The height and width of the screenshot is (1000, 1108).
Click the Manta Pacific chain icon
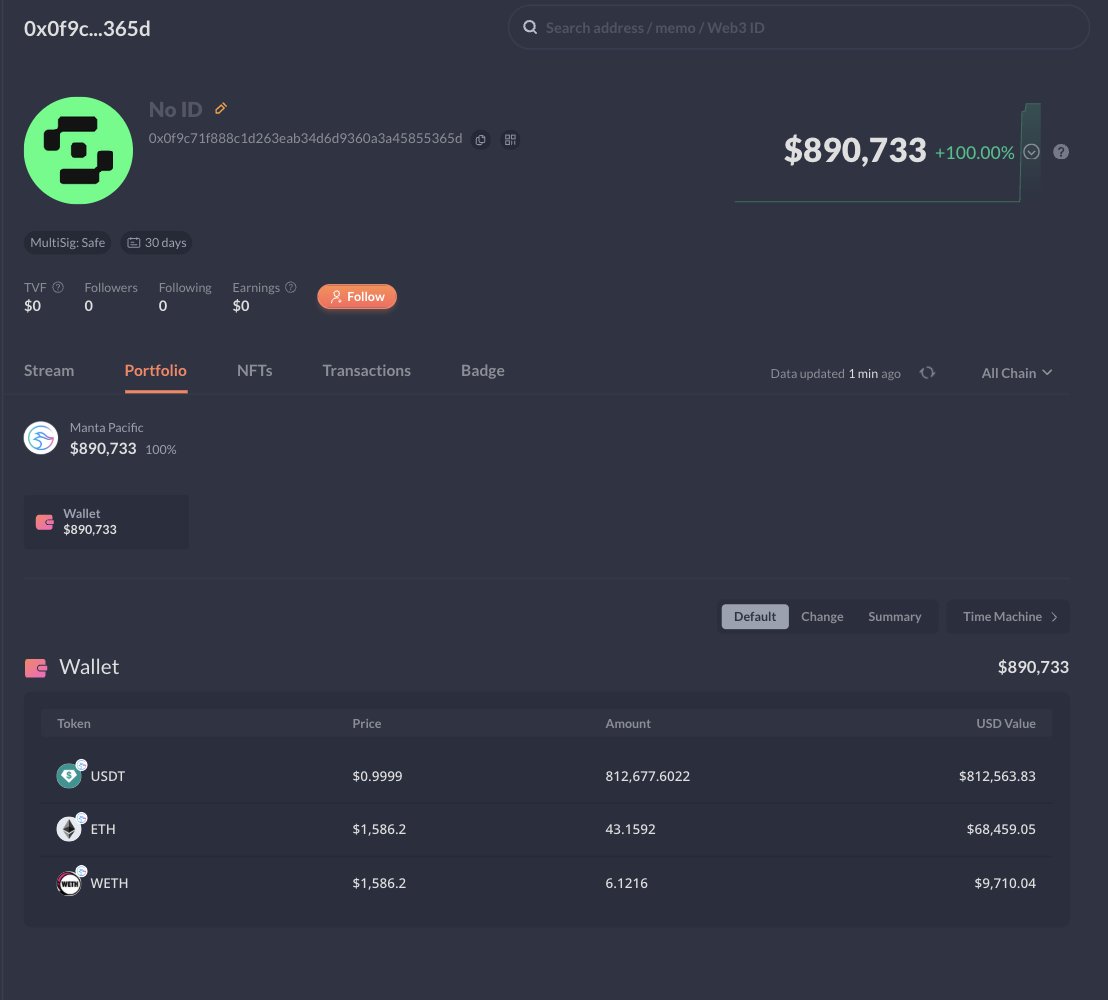click(x=41, y=438)
